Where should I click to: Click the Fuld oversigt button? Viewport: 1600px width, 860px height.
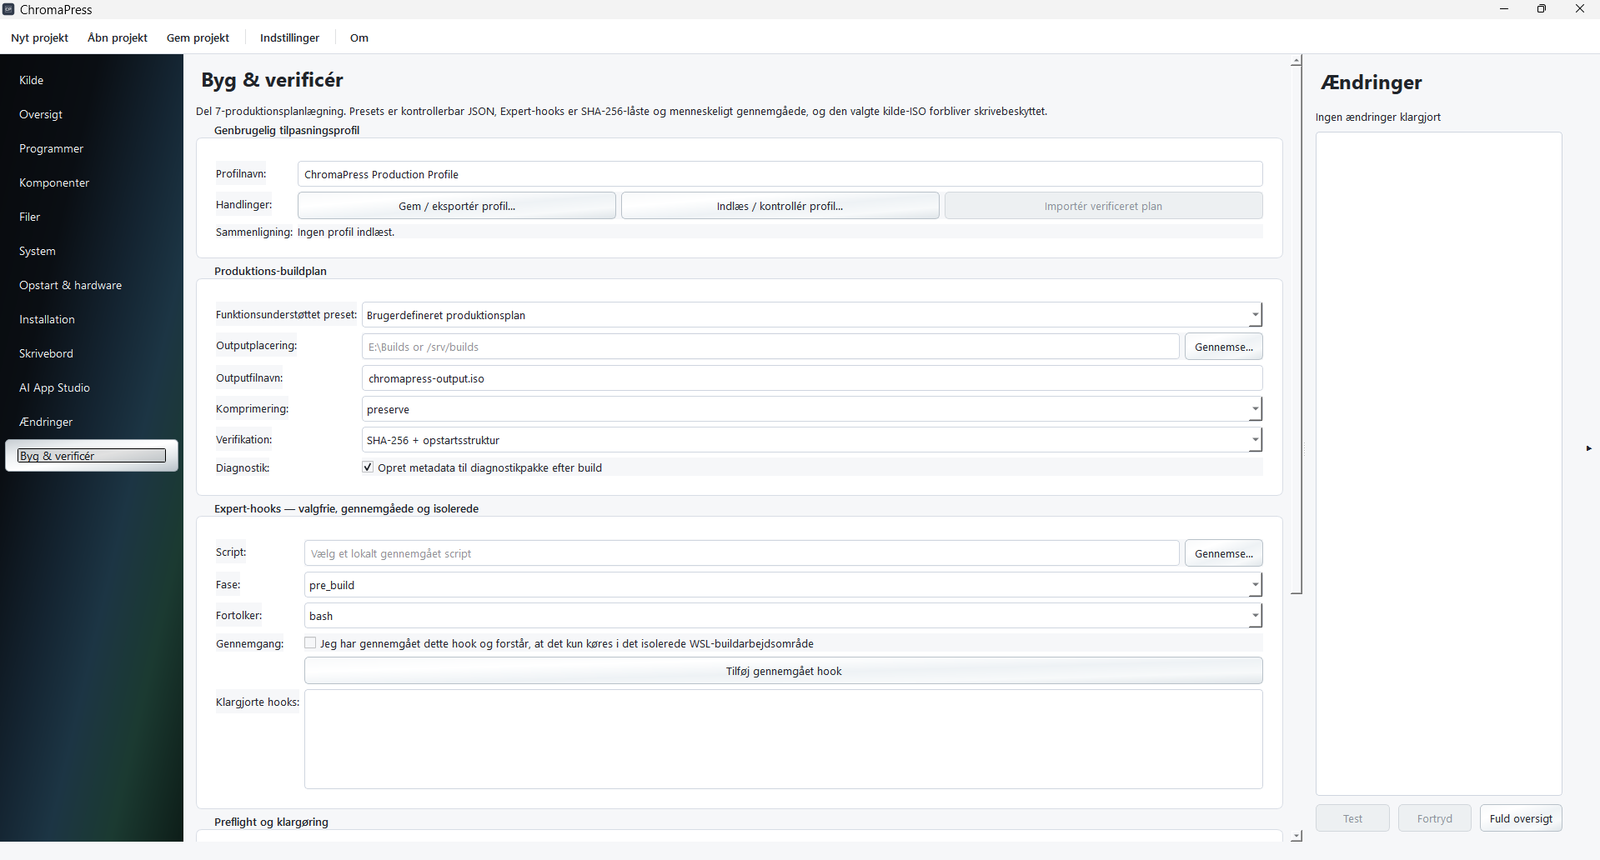tap(1521, 818)
